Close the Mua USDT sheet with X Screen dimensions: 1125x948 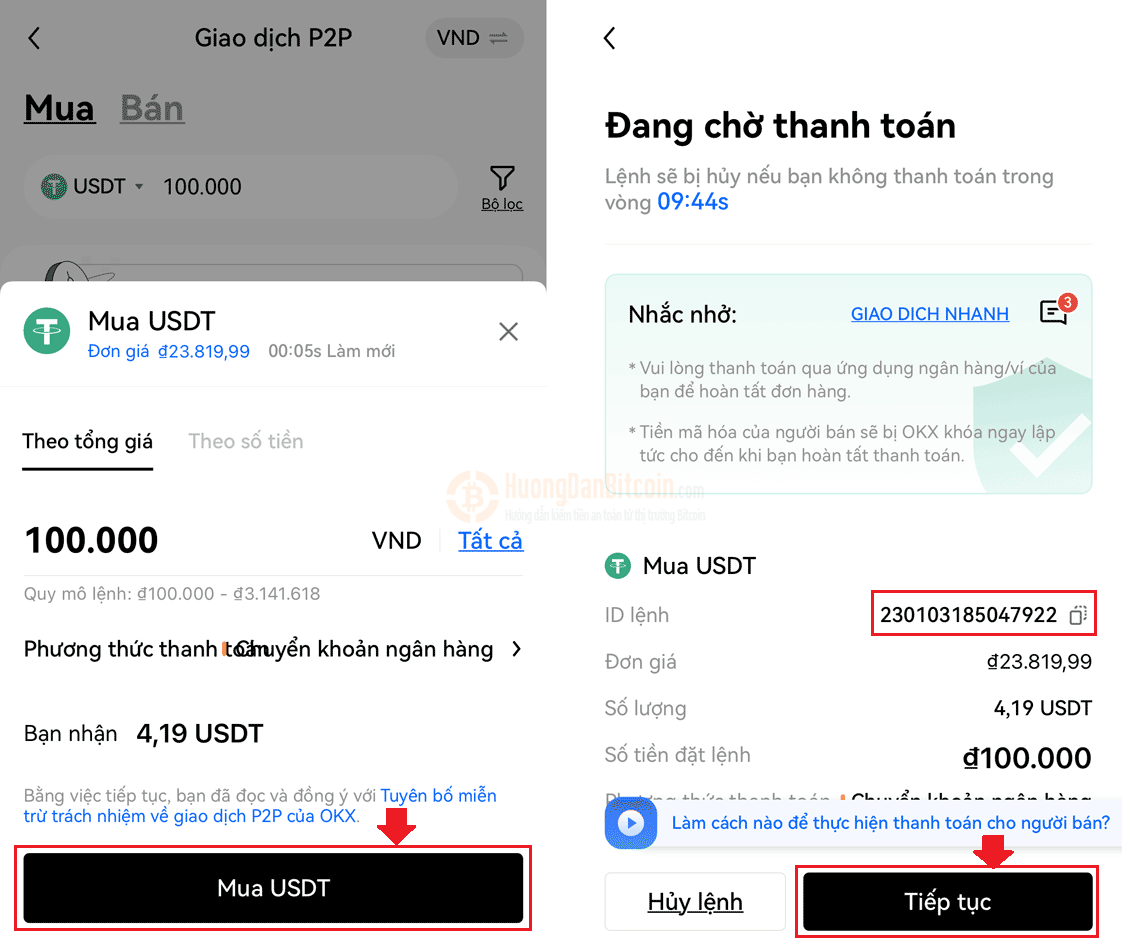(508, 332)
